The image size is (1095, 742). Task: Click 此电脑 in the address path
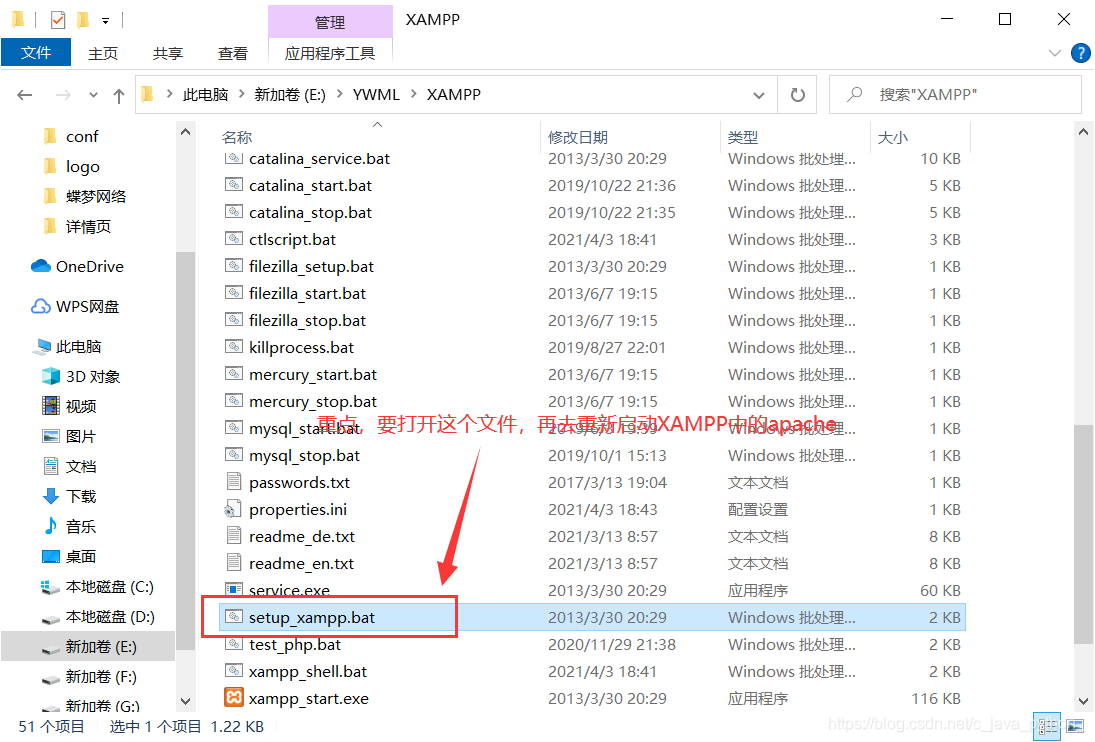point(205,94)
